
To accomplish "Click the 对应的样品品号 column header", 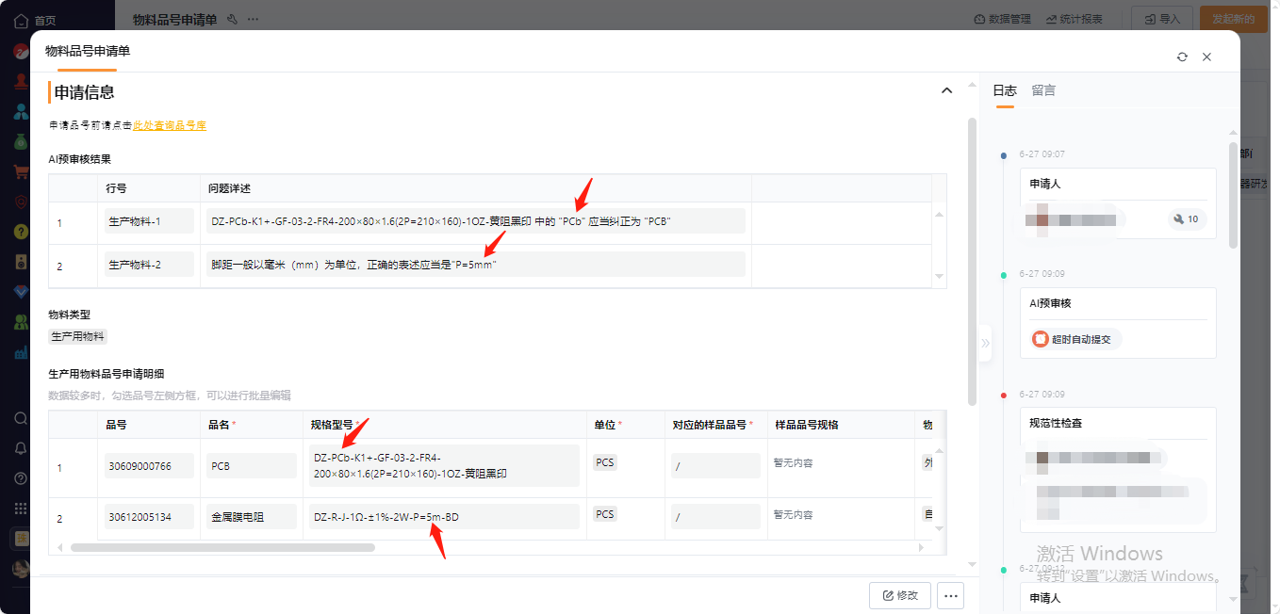I will pos(709,425).
